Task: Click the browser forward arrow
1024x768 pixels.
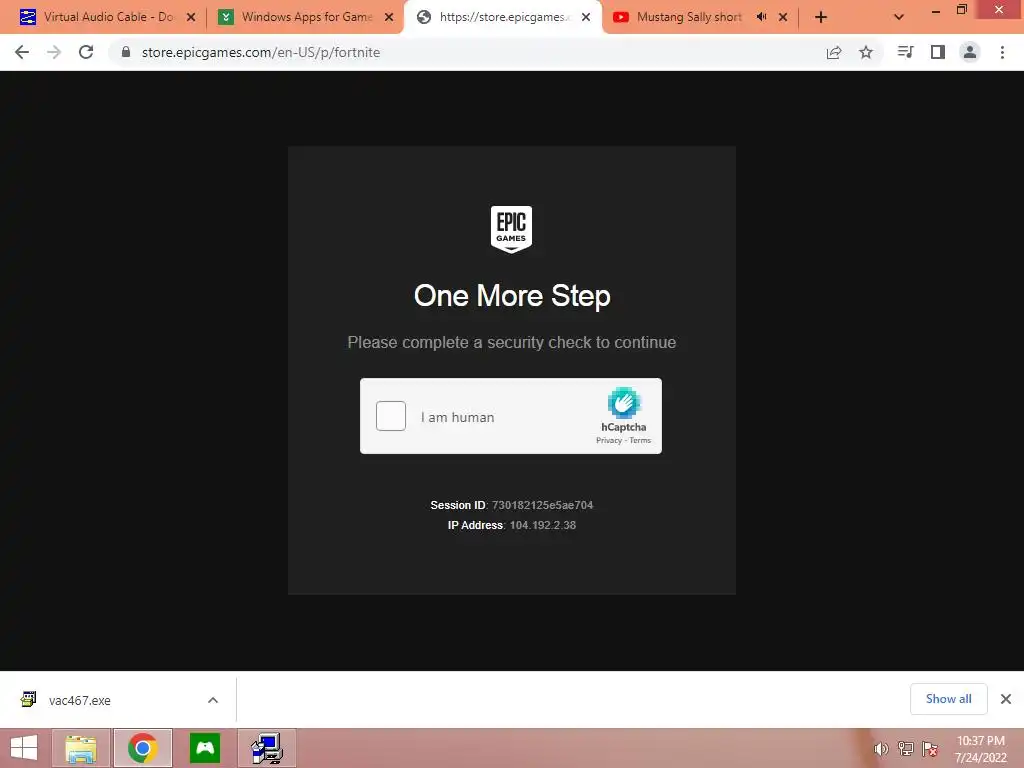Action: (x=54, y=52)
